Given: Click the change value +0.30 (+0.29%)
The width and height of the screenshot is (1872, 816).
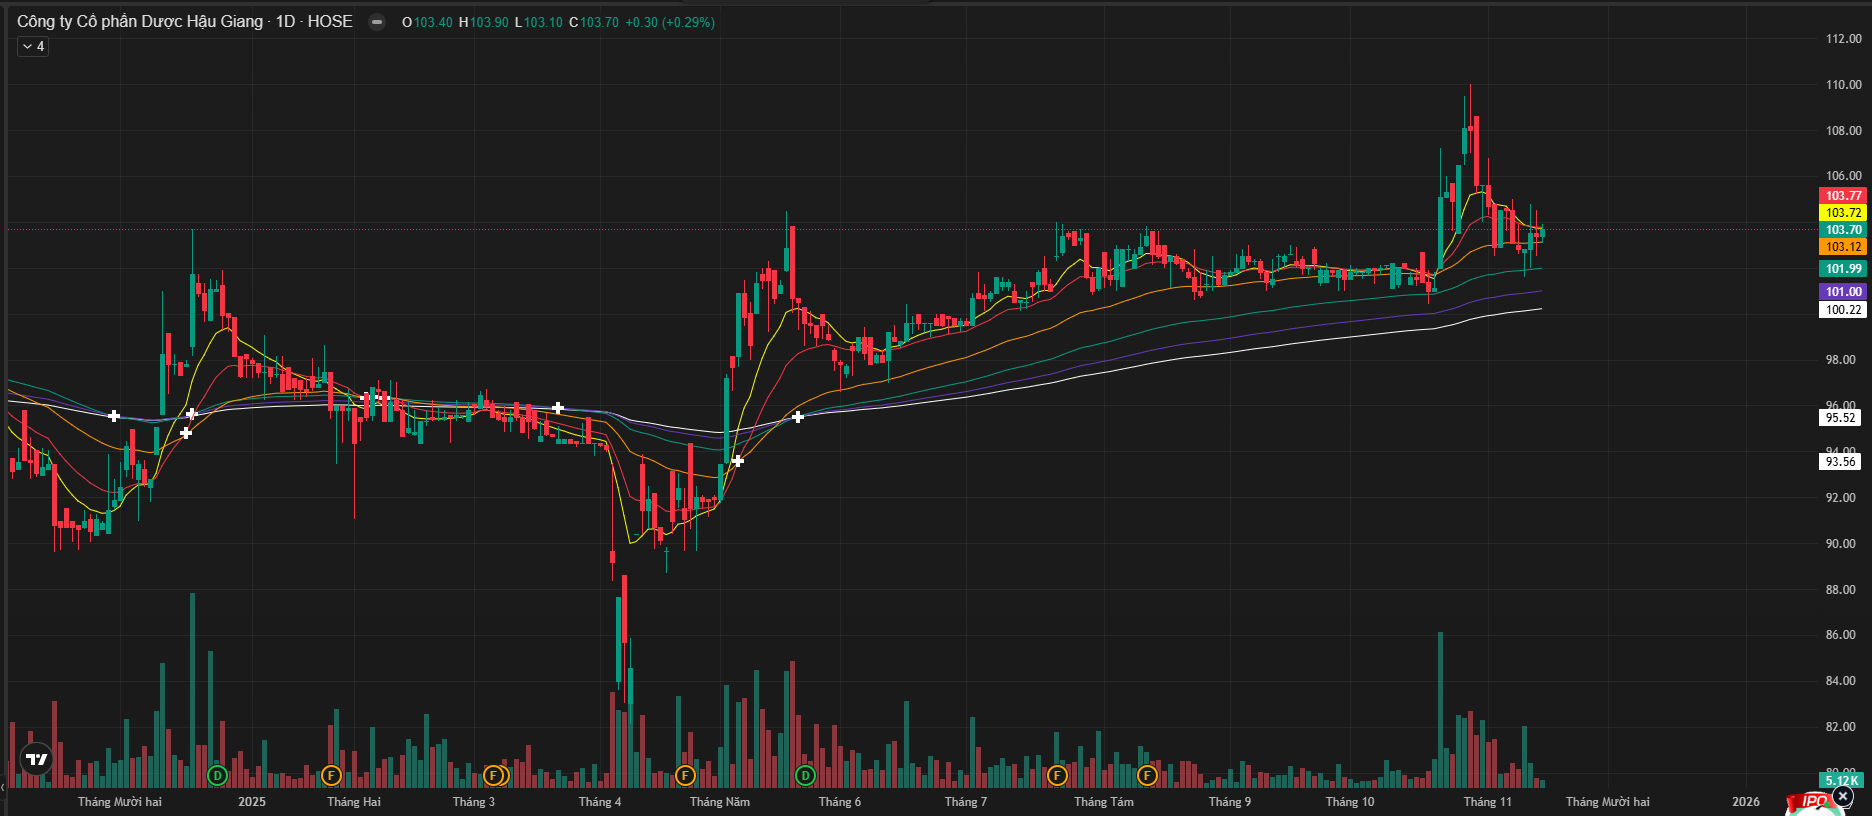Looking at the screenshot, I should pyautogui.click(x=670, y=22).
